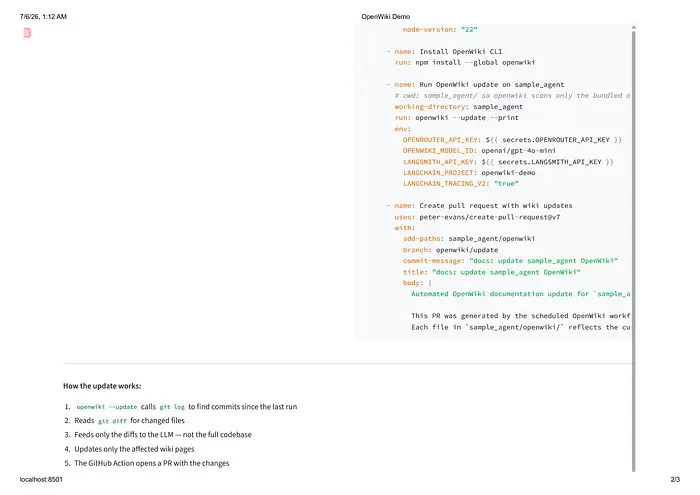Click the LANGCHAIN_TRACING_V2 'true' value
The height and width of the screenshot is (495, 700).
tap(506, 183)
